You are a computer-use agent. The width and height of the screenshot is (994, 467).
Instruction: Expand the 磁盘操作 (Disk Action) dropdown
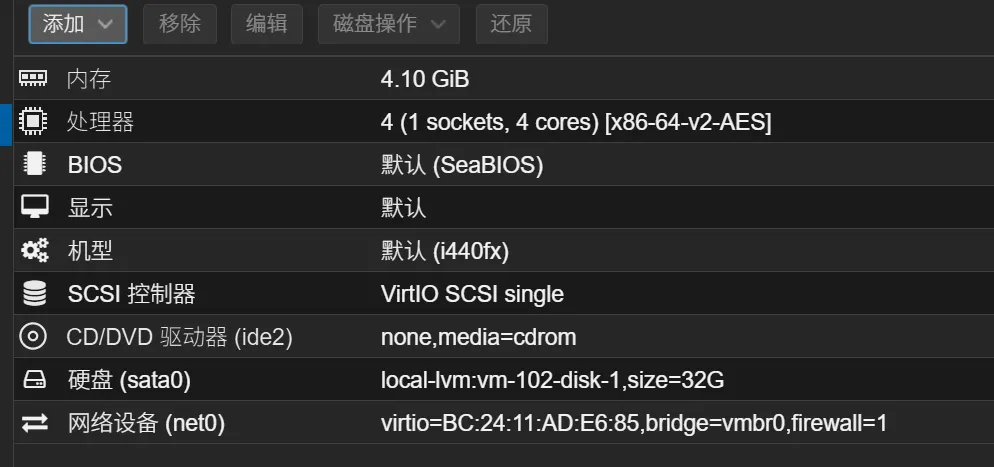389,25
